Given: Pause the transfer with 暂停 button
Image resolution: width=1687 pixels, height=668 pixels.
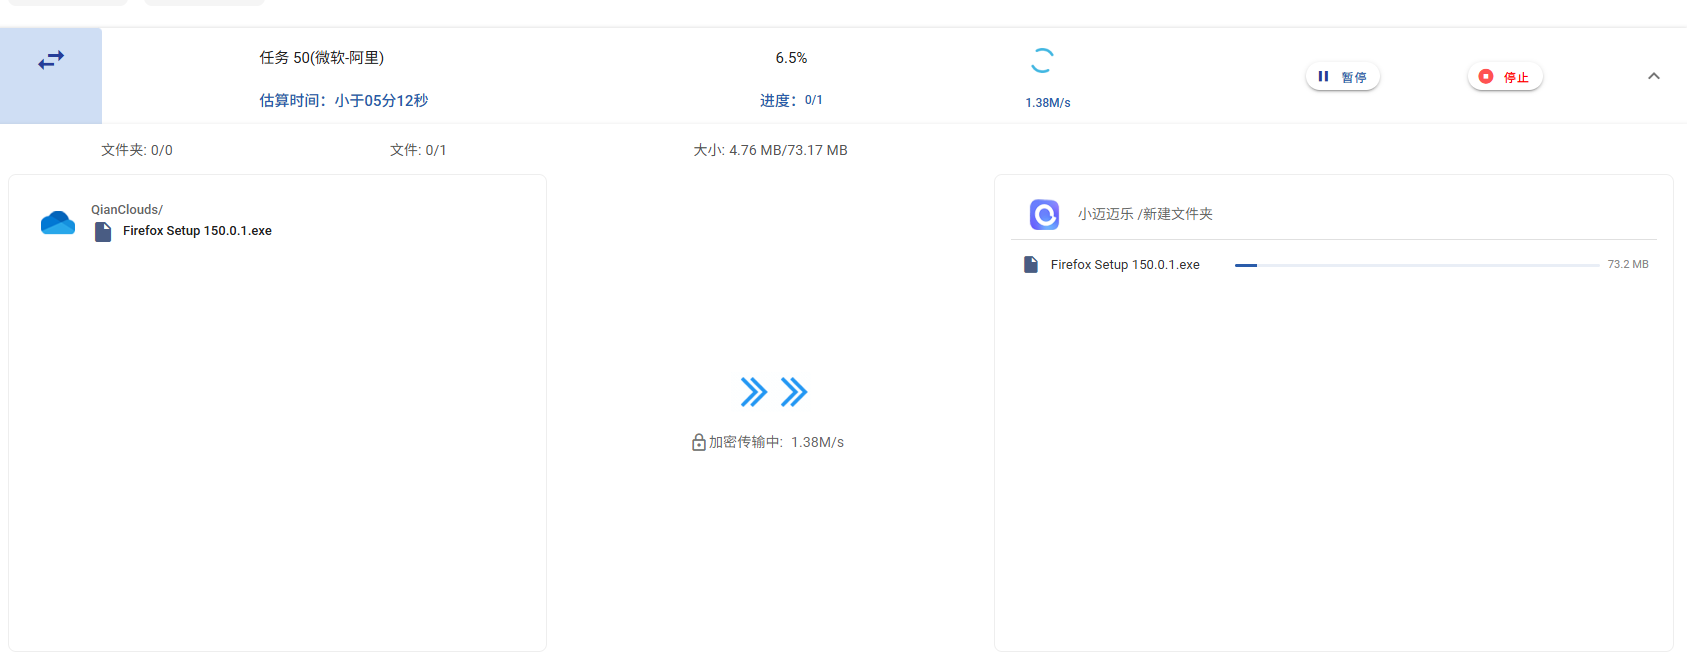Looking at the screenshot, I should (x=1342, y=77).
